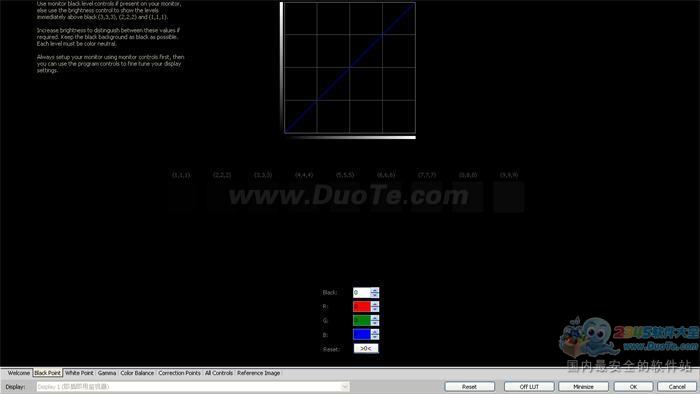Switch to the Welcome tab
Viewport: 700px width, 394px height.
(x=19, y=373)
